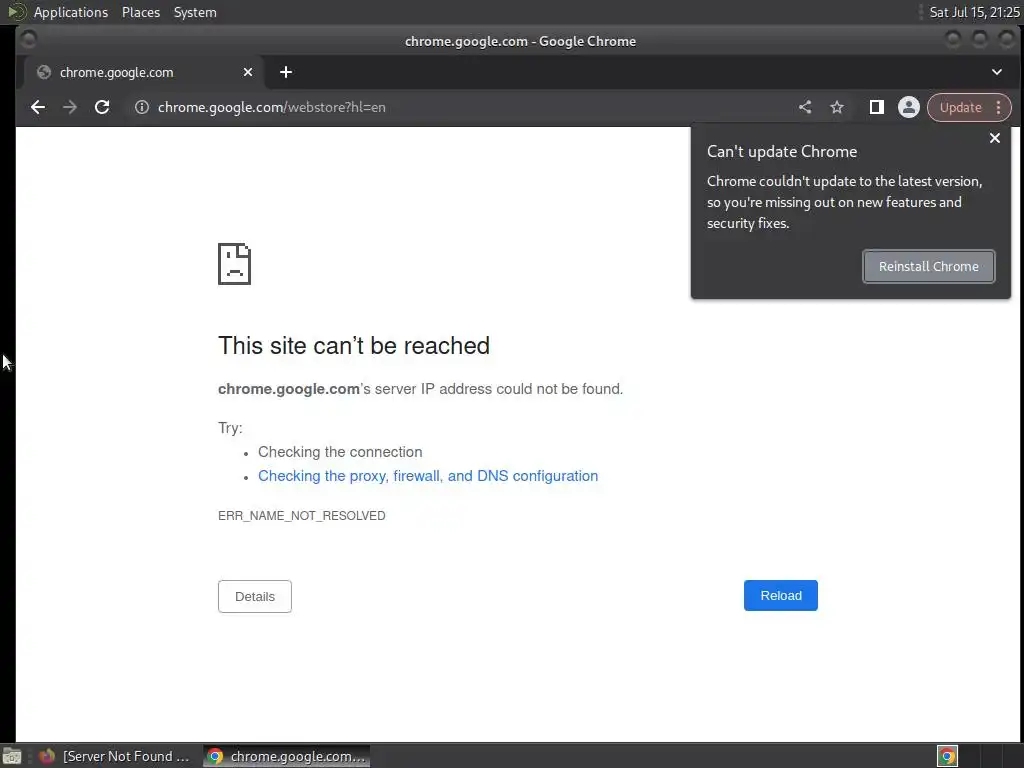Click the blue Reload button
1024x768 pixels.
click(x=780, y=596)
